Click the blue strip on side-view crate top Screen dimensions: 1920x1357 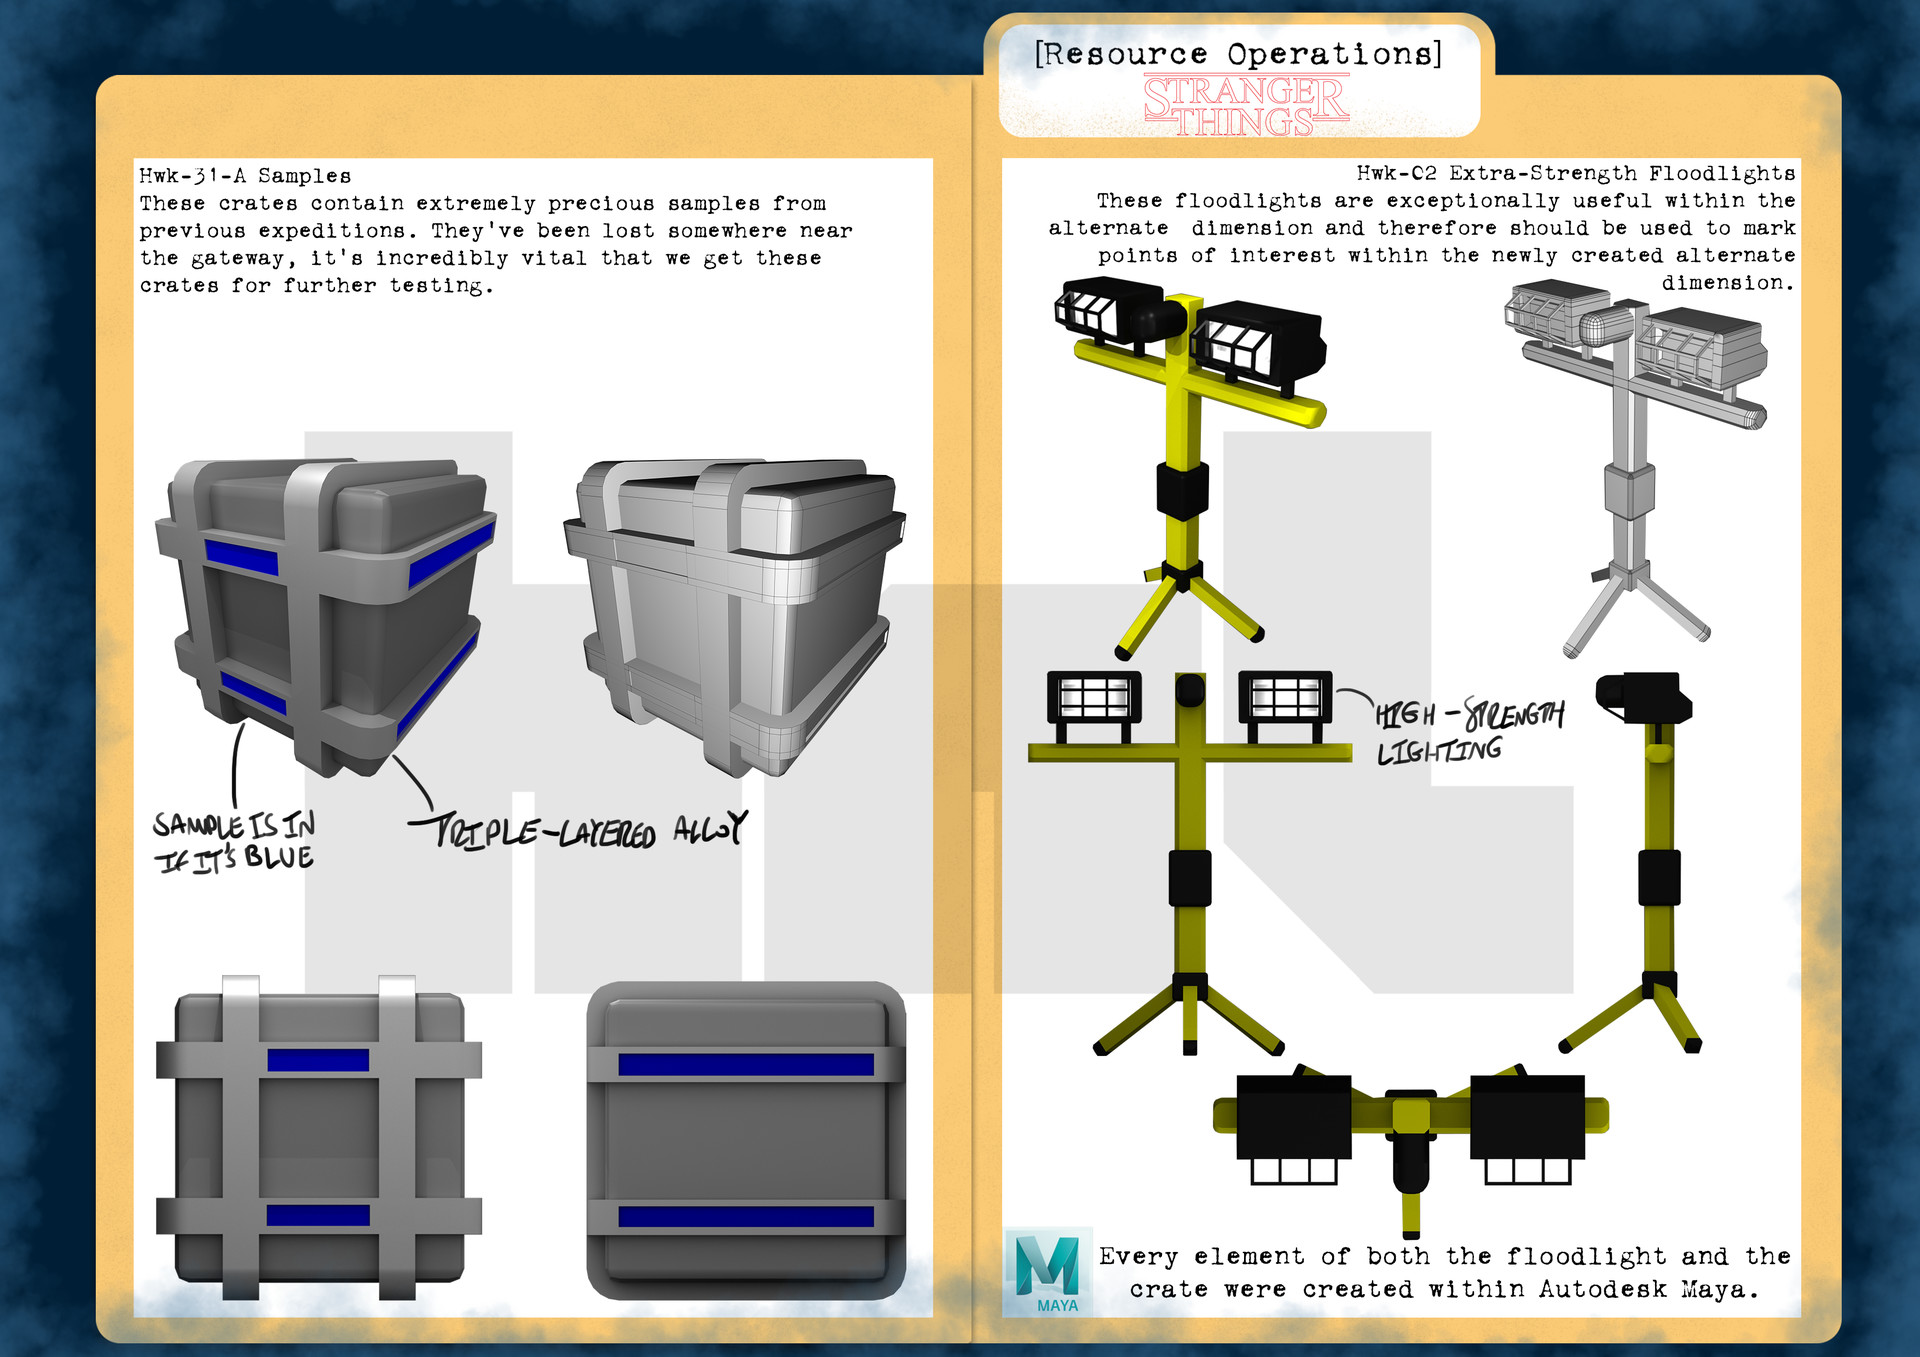745,1064
